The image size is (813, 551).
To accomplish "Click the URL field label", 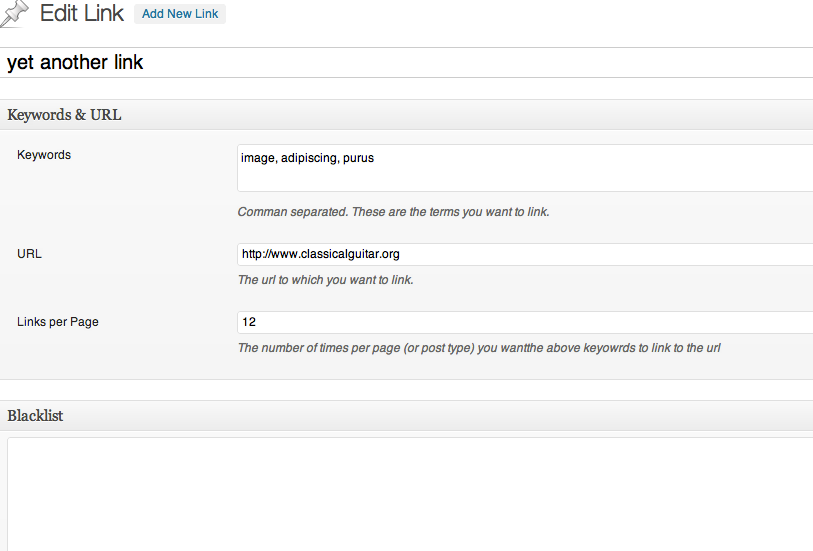I will click(x=30, y=254).
